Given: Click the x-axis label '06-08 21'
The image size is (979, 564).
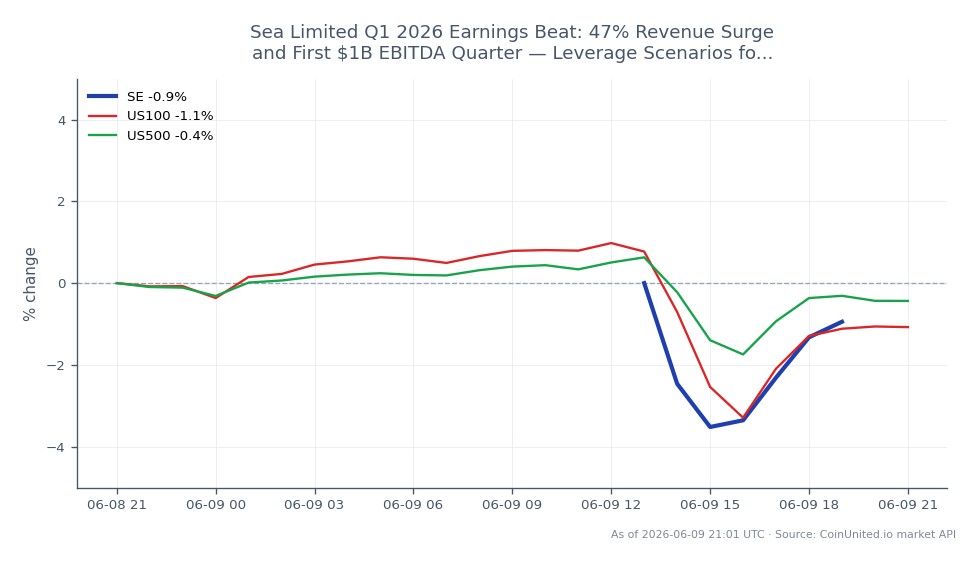Looking at the screenshot, I should click(x=117, y=505).
